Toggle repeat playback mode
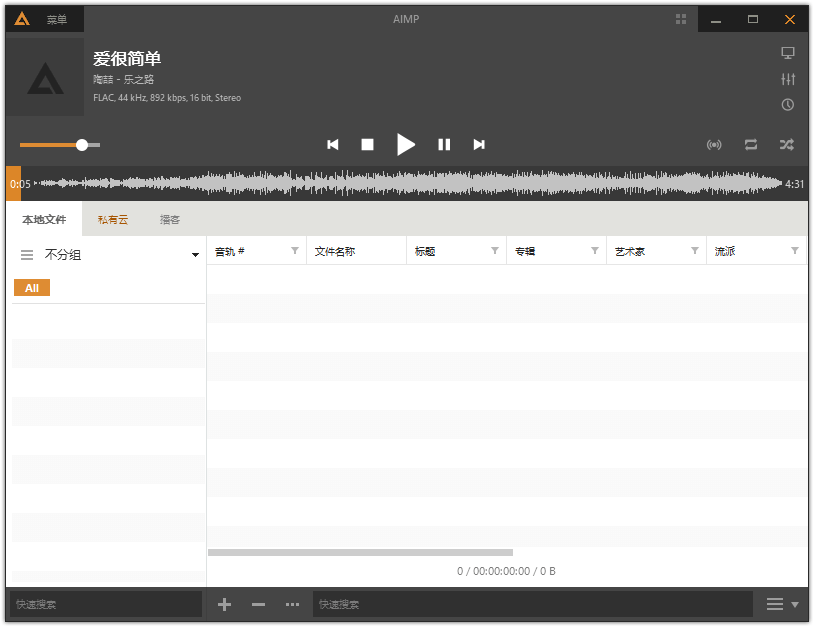814x627 pixels. tap(750, 144)
